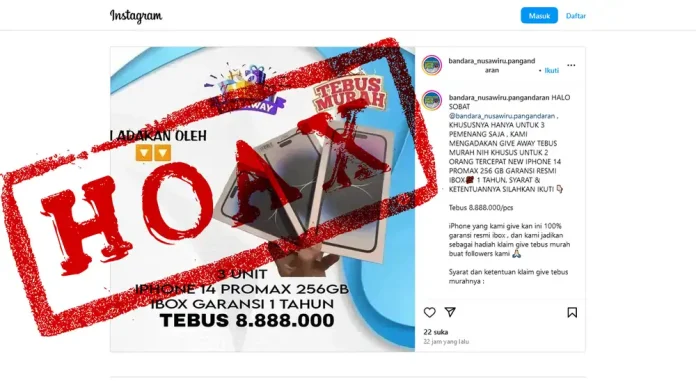
Task: Click the 22 jam yang lalu timestamp
Action: coord(446,341)
